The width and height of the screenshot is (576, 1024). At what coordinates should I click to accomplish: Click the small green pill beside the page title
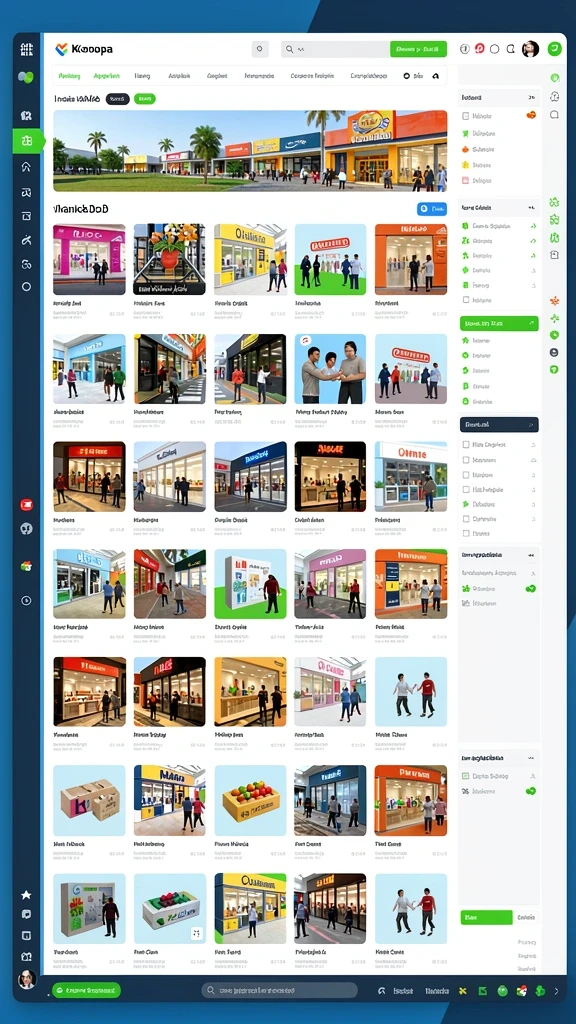(144, 99)
